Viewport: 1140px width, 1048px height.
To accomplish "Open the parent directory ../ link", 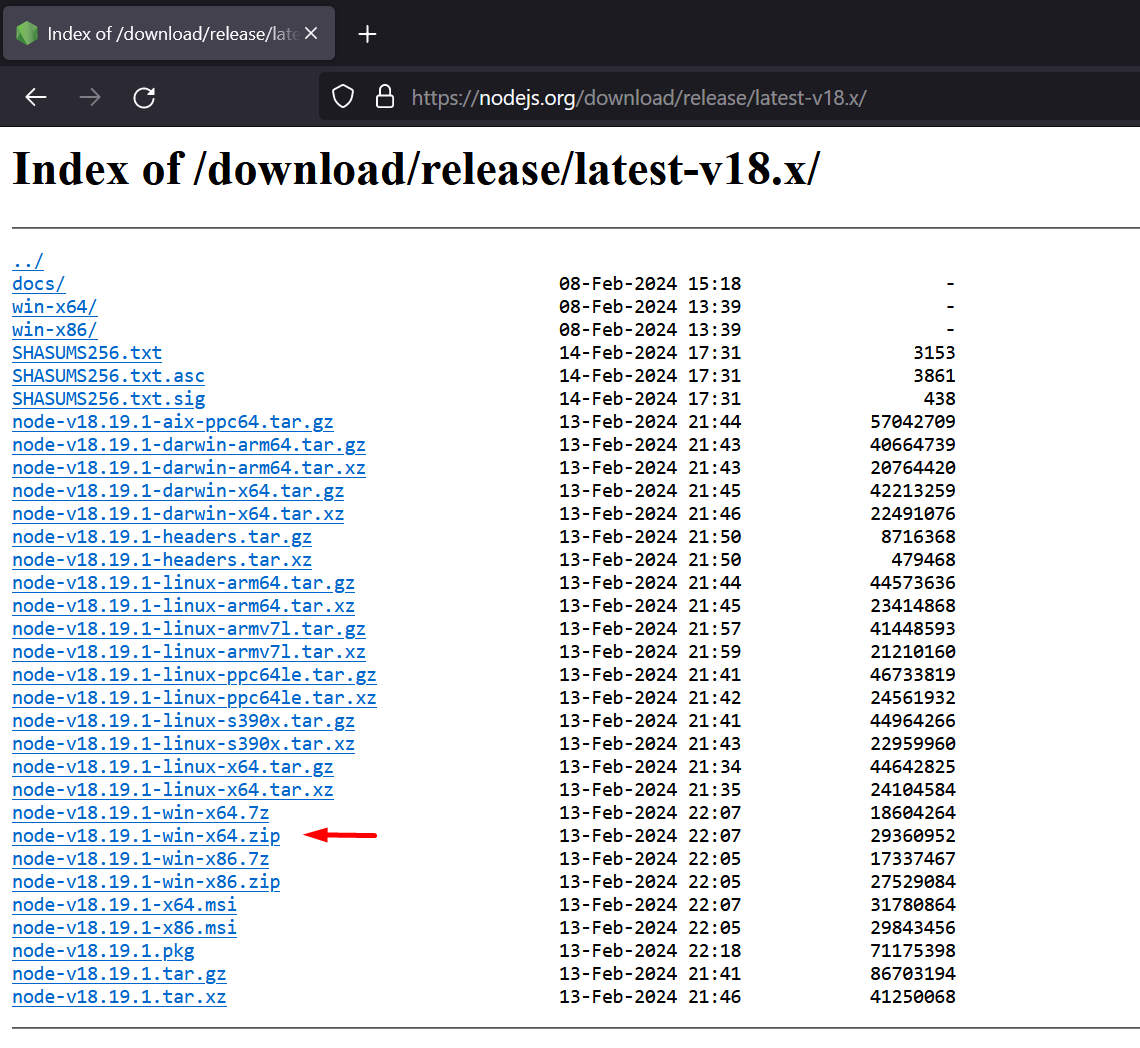I will click(x=28, y=261).
